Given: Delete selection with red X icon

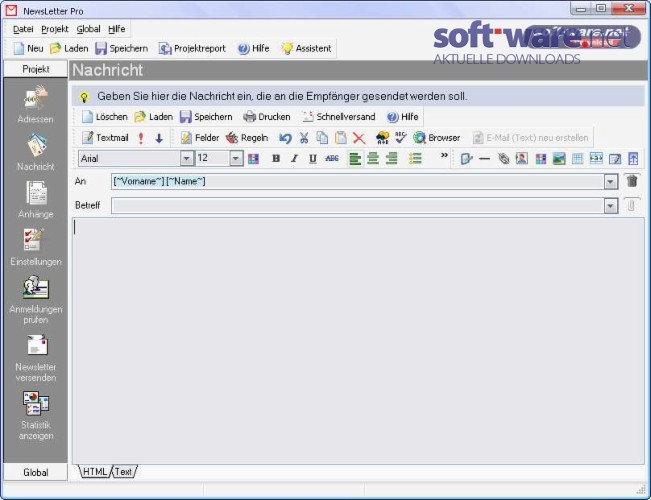Looking at the screenshot, I should pyautogui.click(x=359, y=138).
